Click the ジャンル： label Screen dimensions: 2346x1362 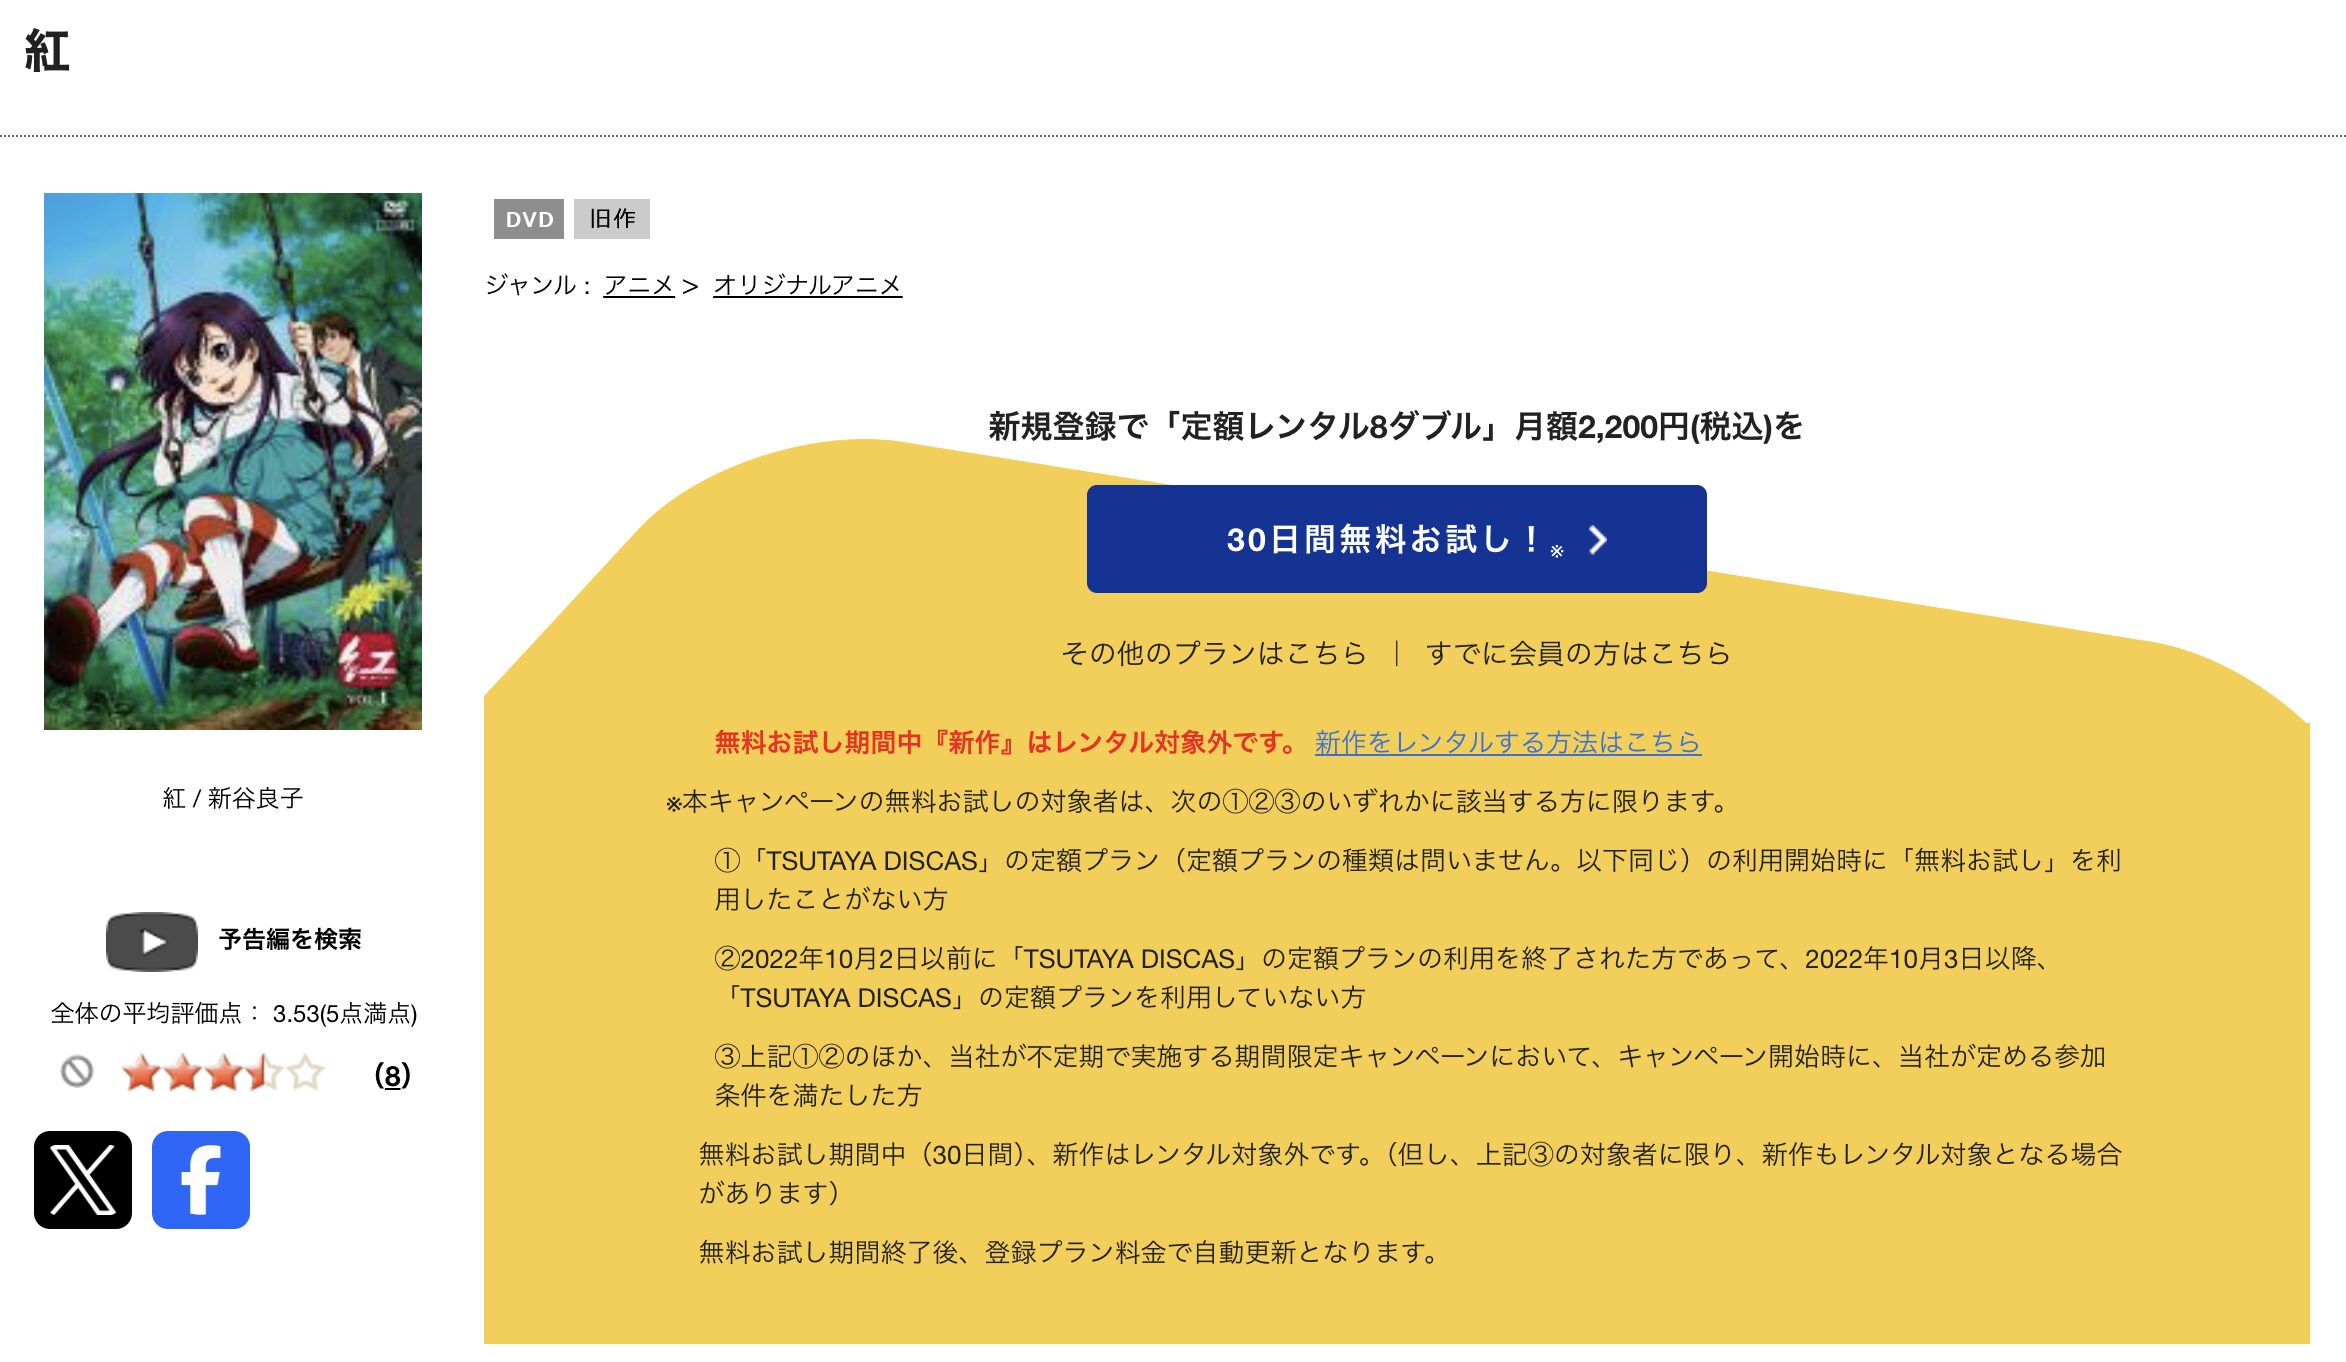coord(538,285)
